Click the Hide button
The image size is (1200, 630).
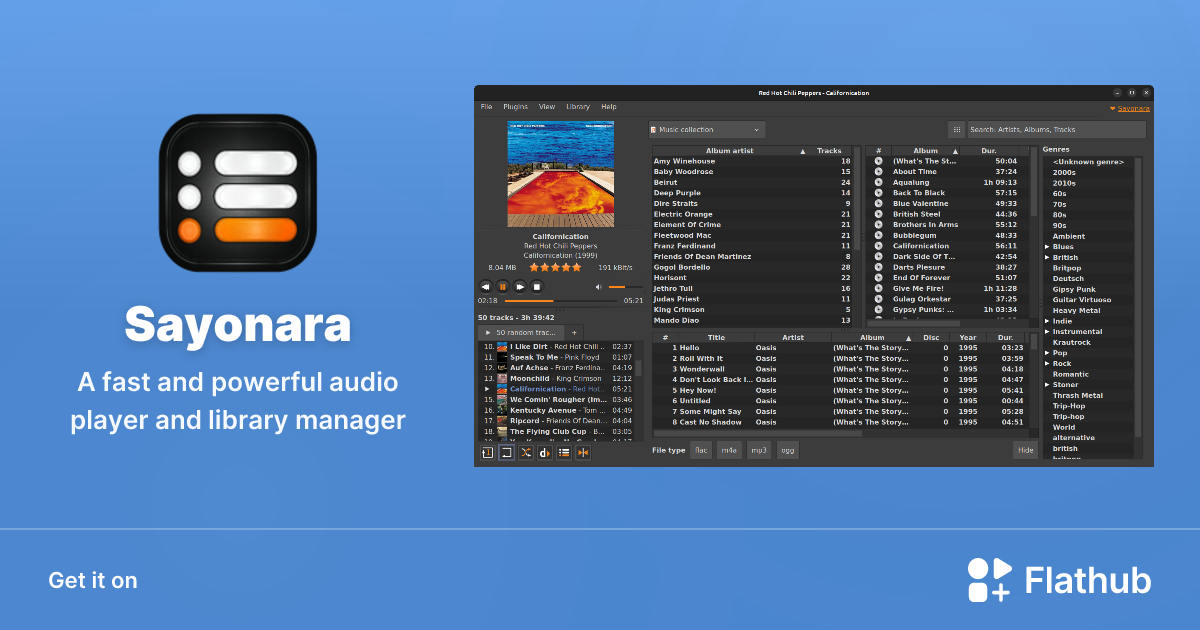click(x=1025, y=450)
